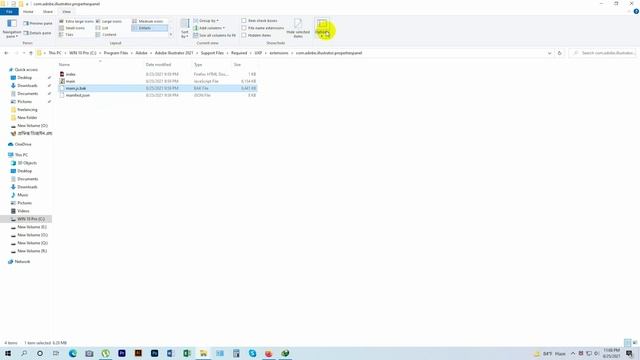Open the Sort by menu

(x=185, y=29)
